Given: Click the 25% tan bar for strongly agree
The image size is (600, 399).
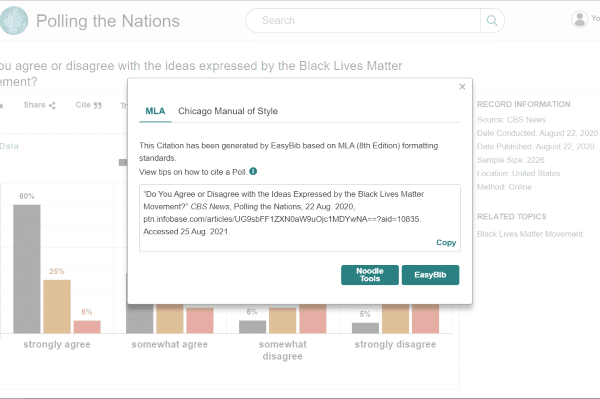Looking at the screenshot, I should pyautogui.click(x=57, y=306).
